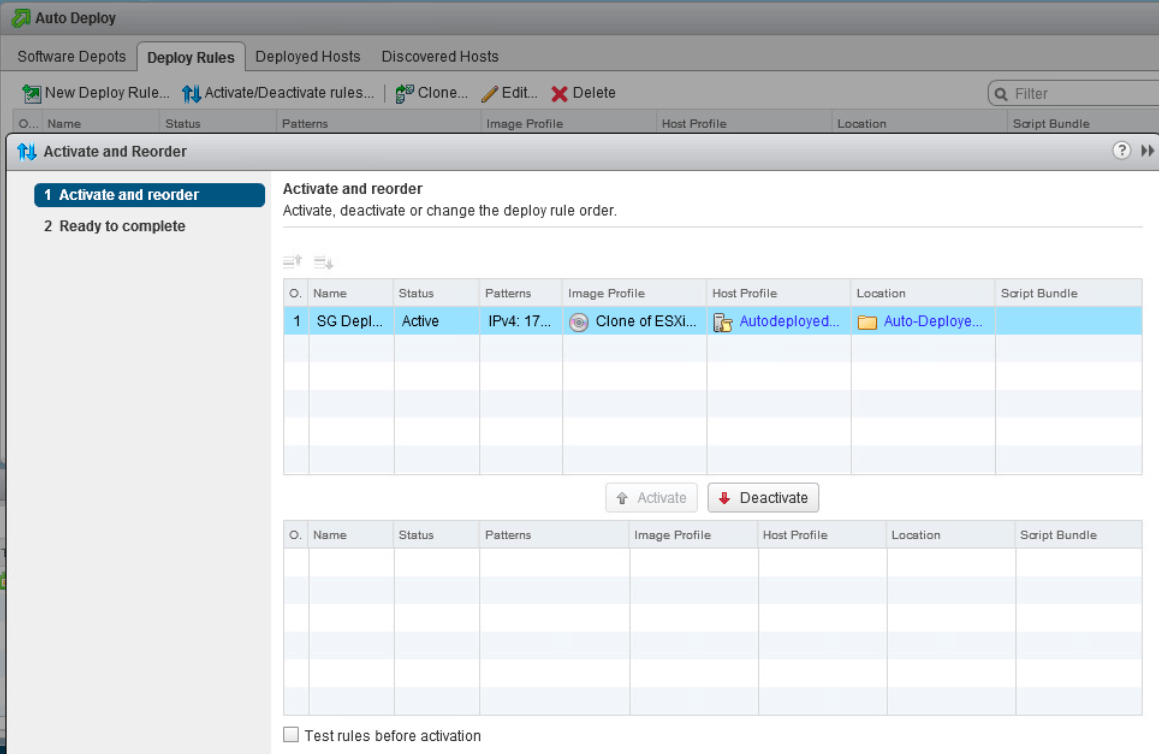Click the move rule down icon
This screenshot has width=1159, height=754.
324,262
